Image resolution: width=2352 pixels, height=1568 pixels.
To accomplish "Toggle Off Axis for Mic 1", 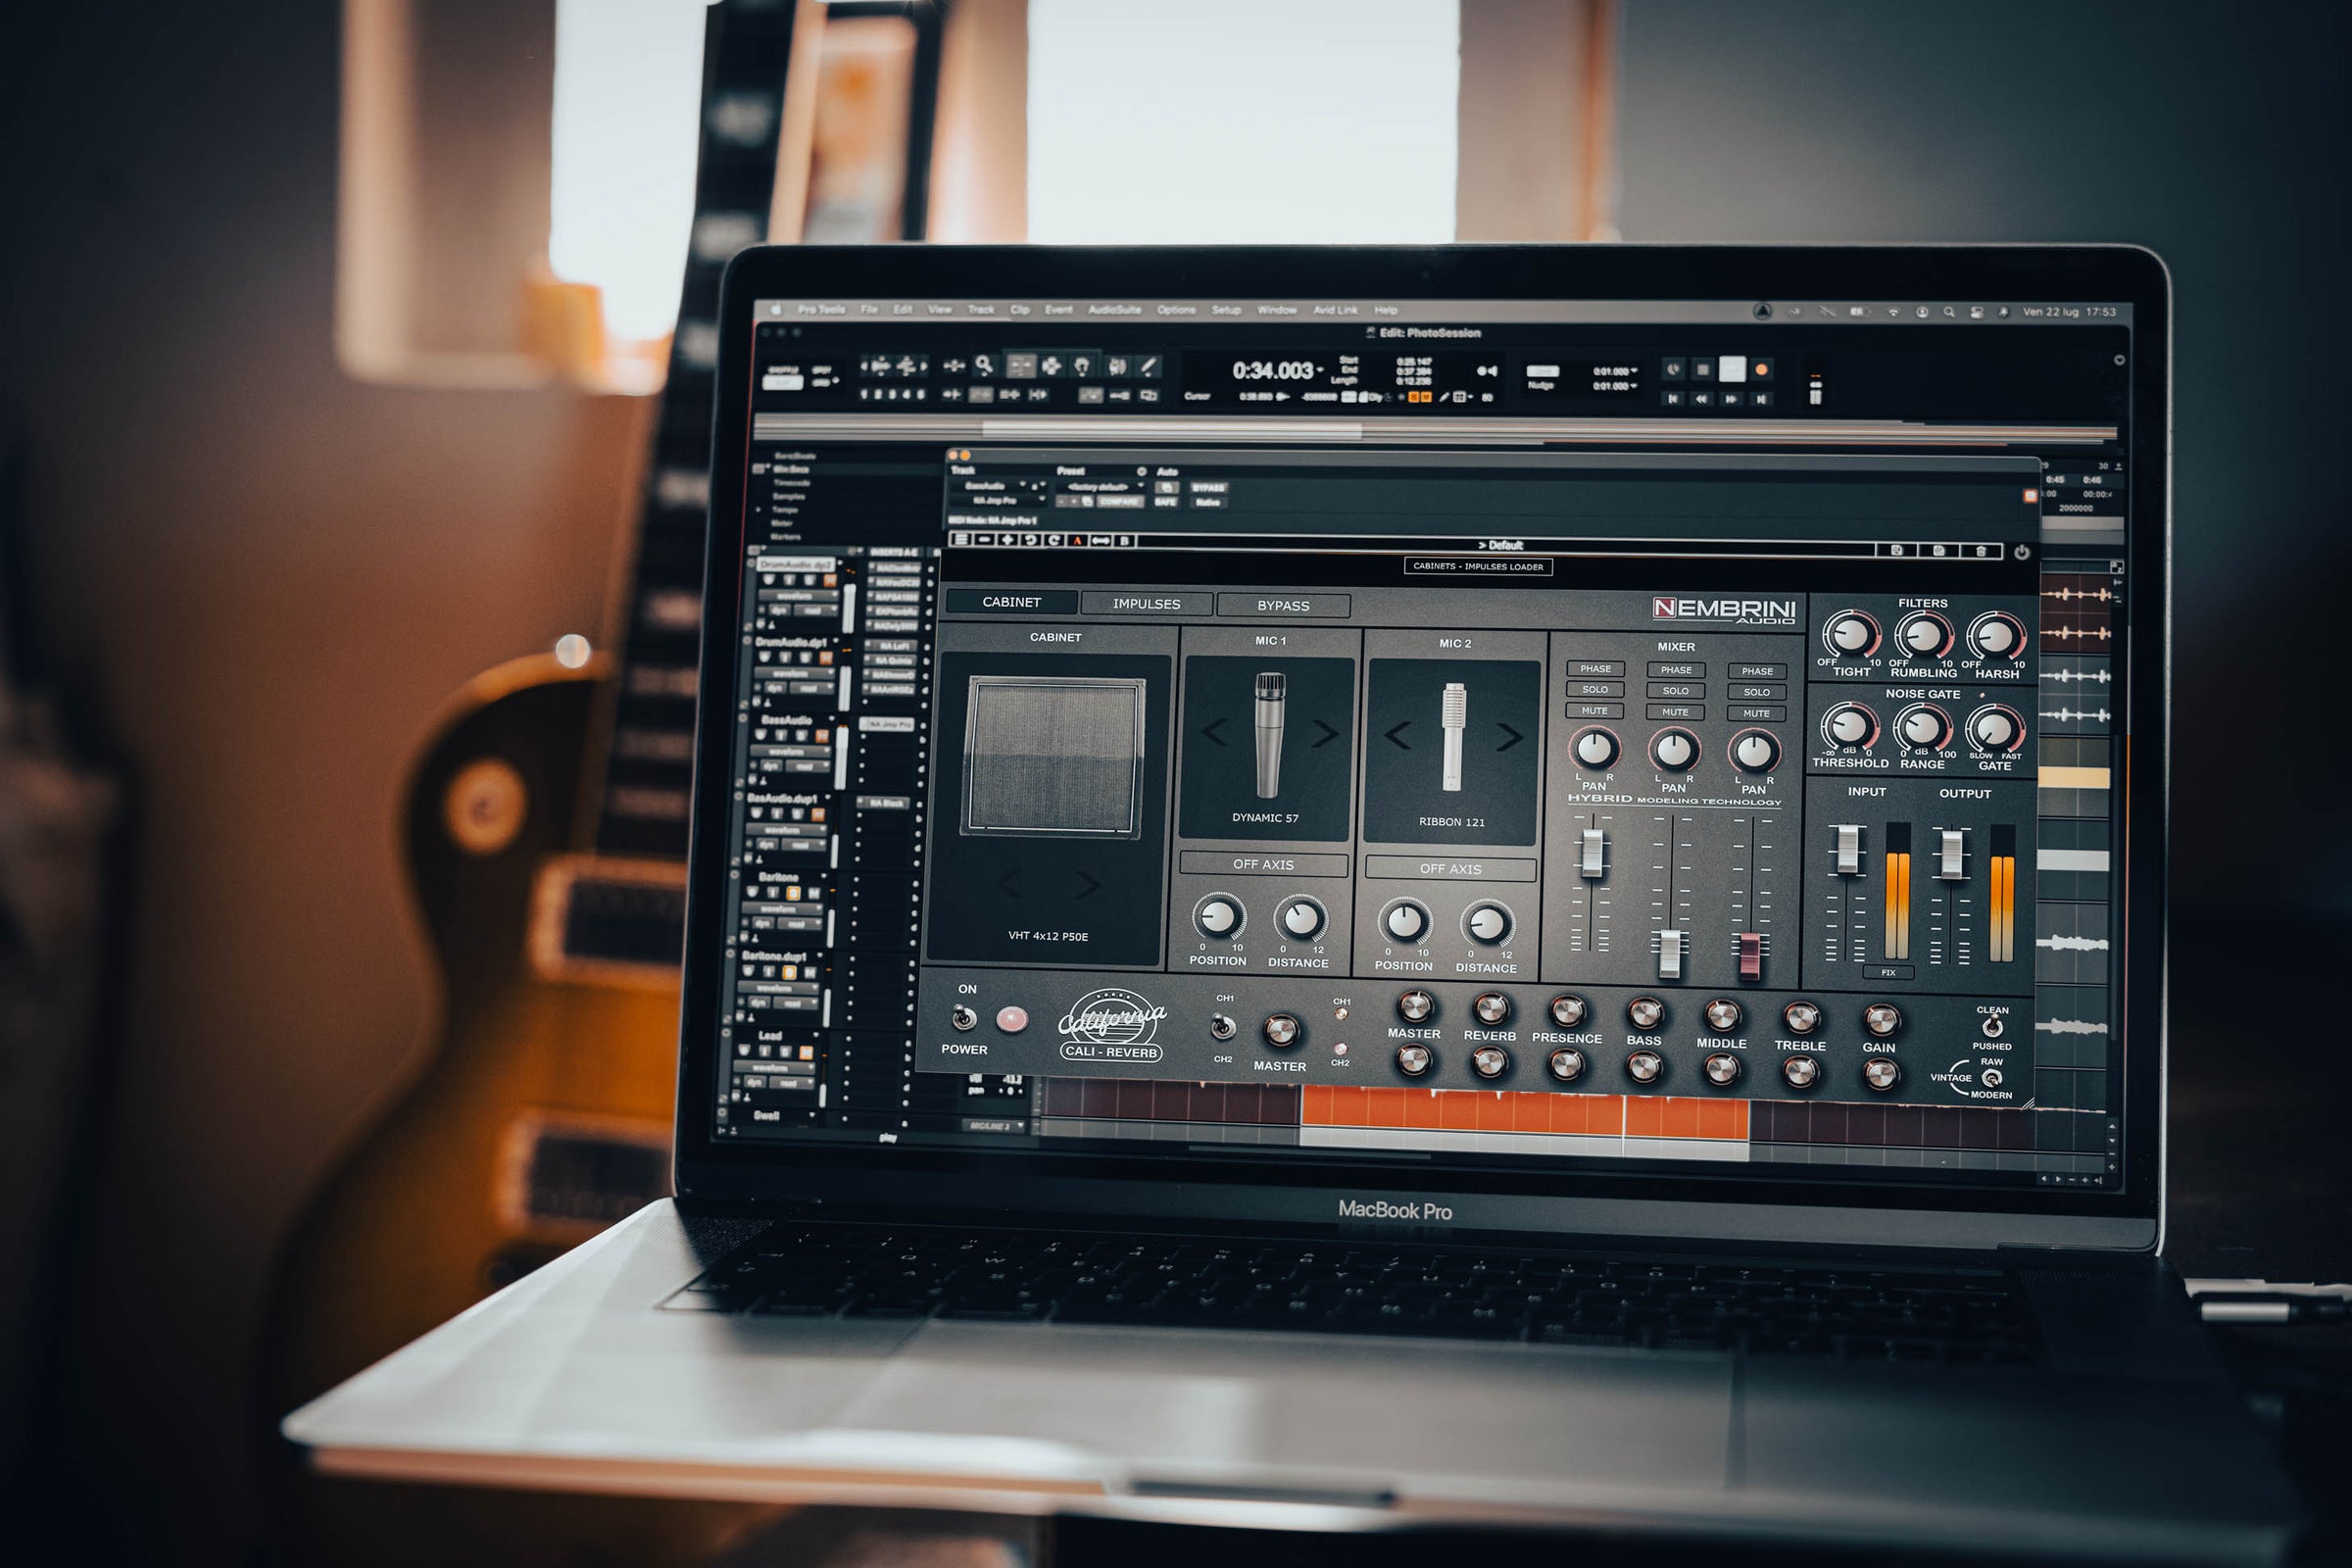I will (x=1263, y=864).
